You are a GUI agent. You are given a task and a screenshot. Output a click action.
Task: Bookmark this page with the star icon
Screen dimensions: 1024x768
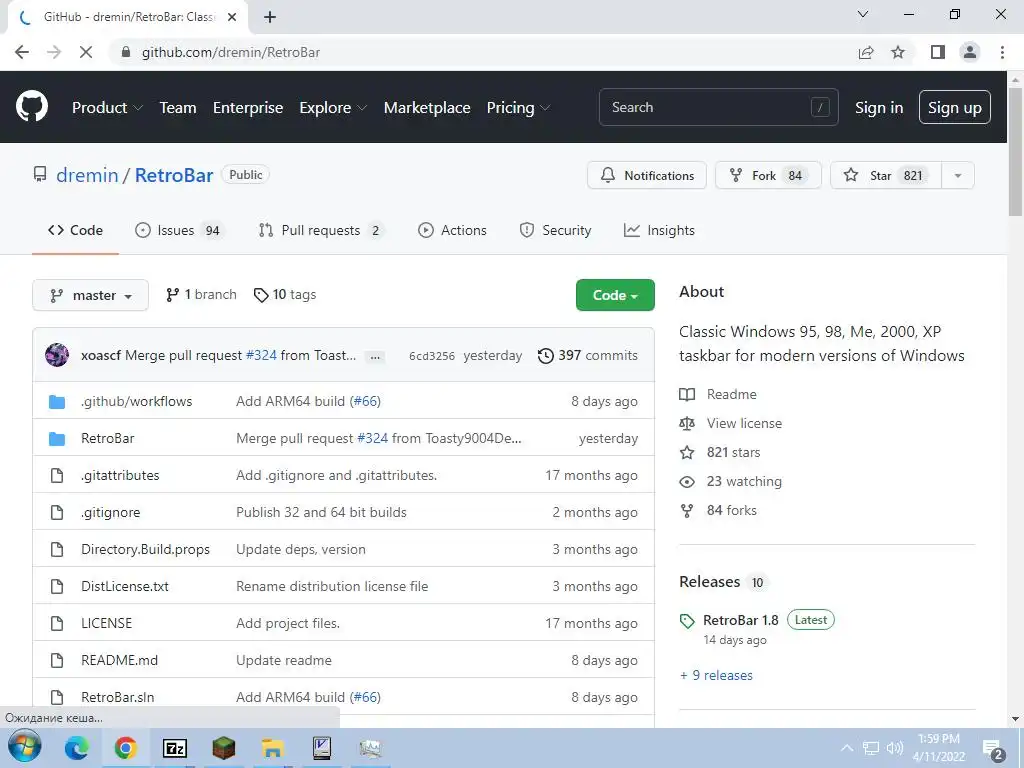pyautogui.click(x=899, y=52)
